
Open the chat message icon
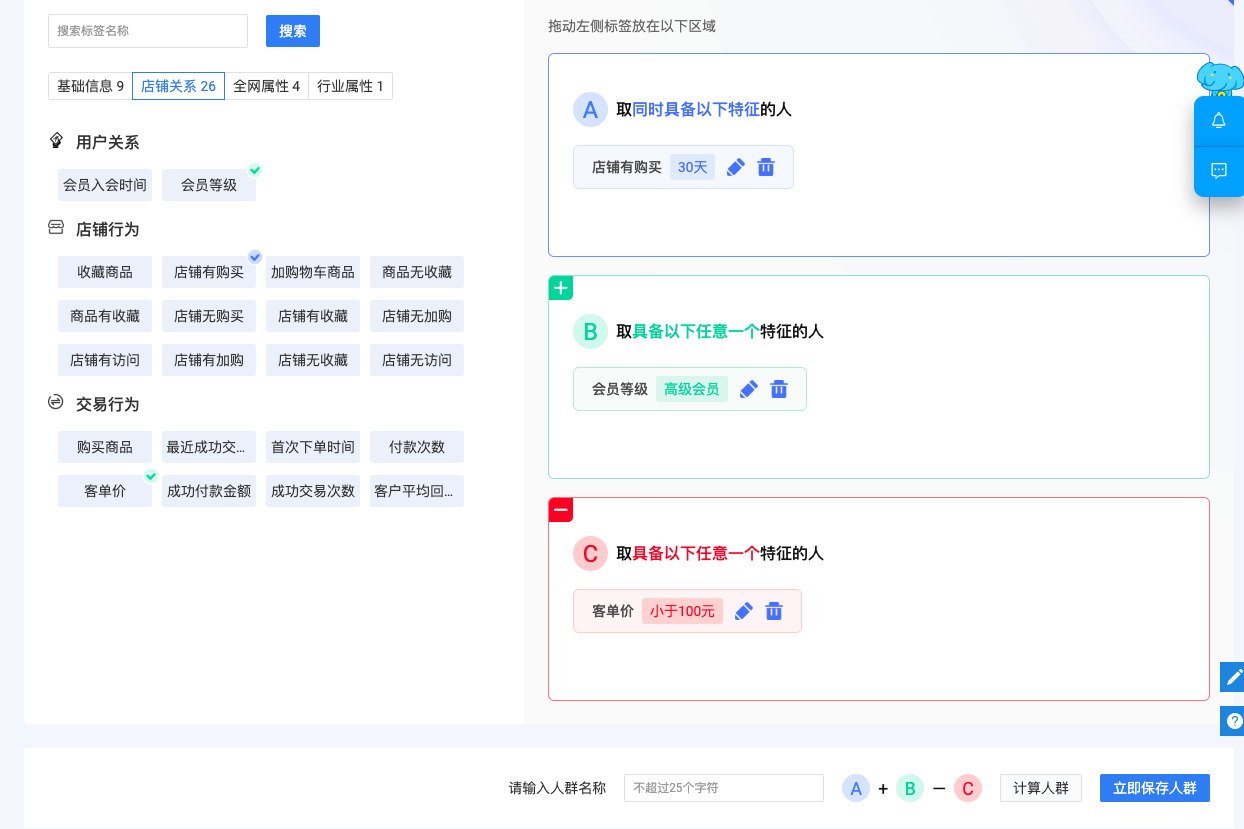pos(1218,171)
